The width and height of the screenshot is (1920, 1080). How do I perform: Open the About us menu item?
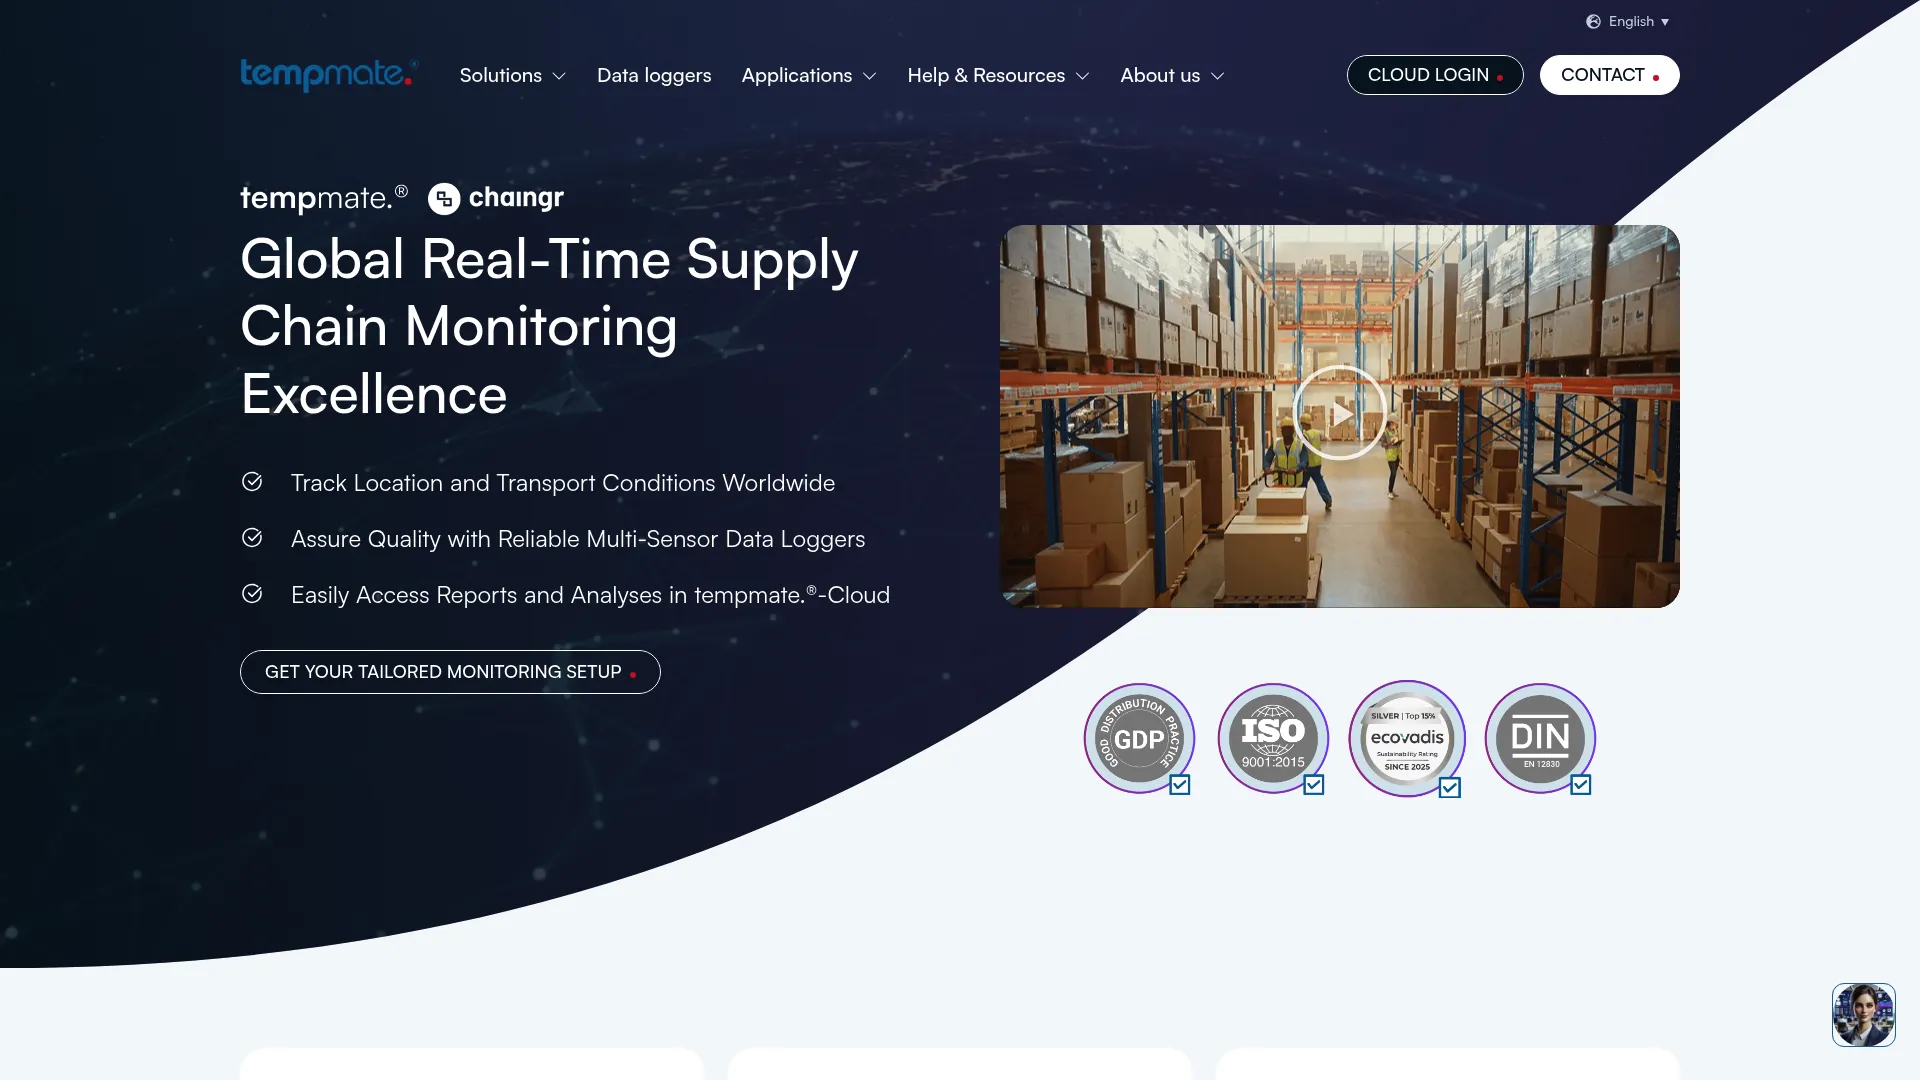point(1160,75)
